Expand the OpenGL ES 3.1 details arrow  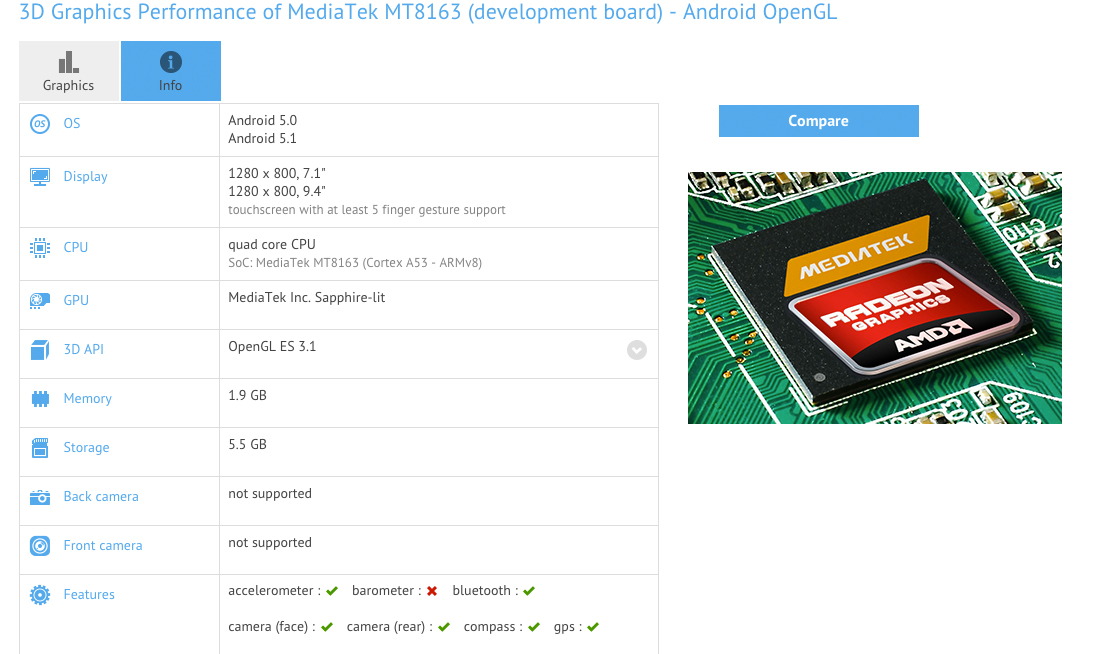pos(636,350)
